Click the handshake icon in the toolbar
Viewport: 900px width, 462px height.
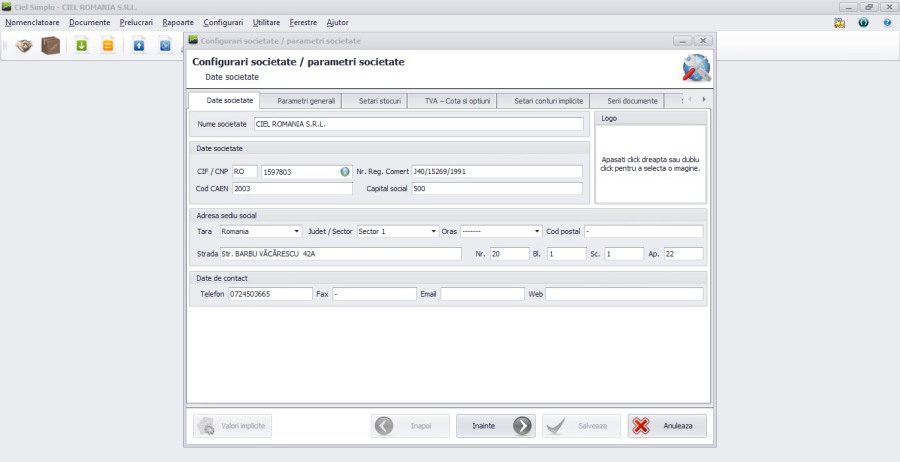coord(24,45)
